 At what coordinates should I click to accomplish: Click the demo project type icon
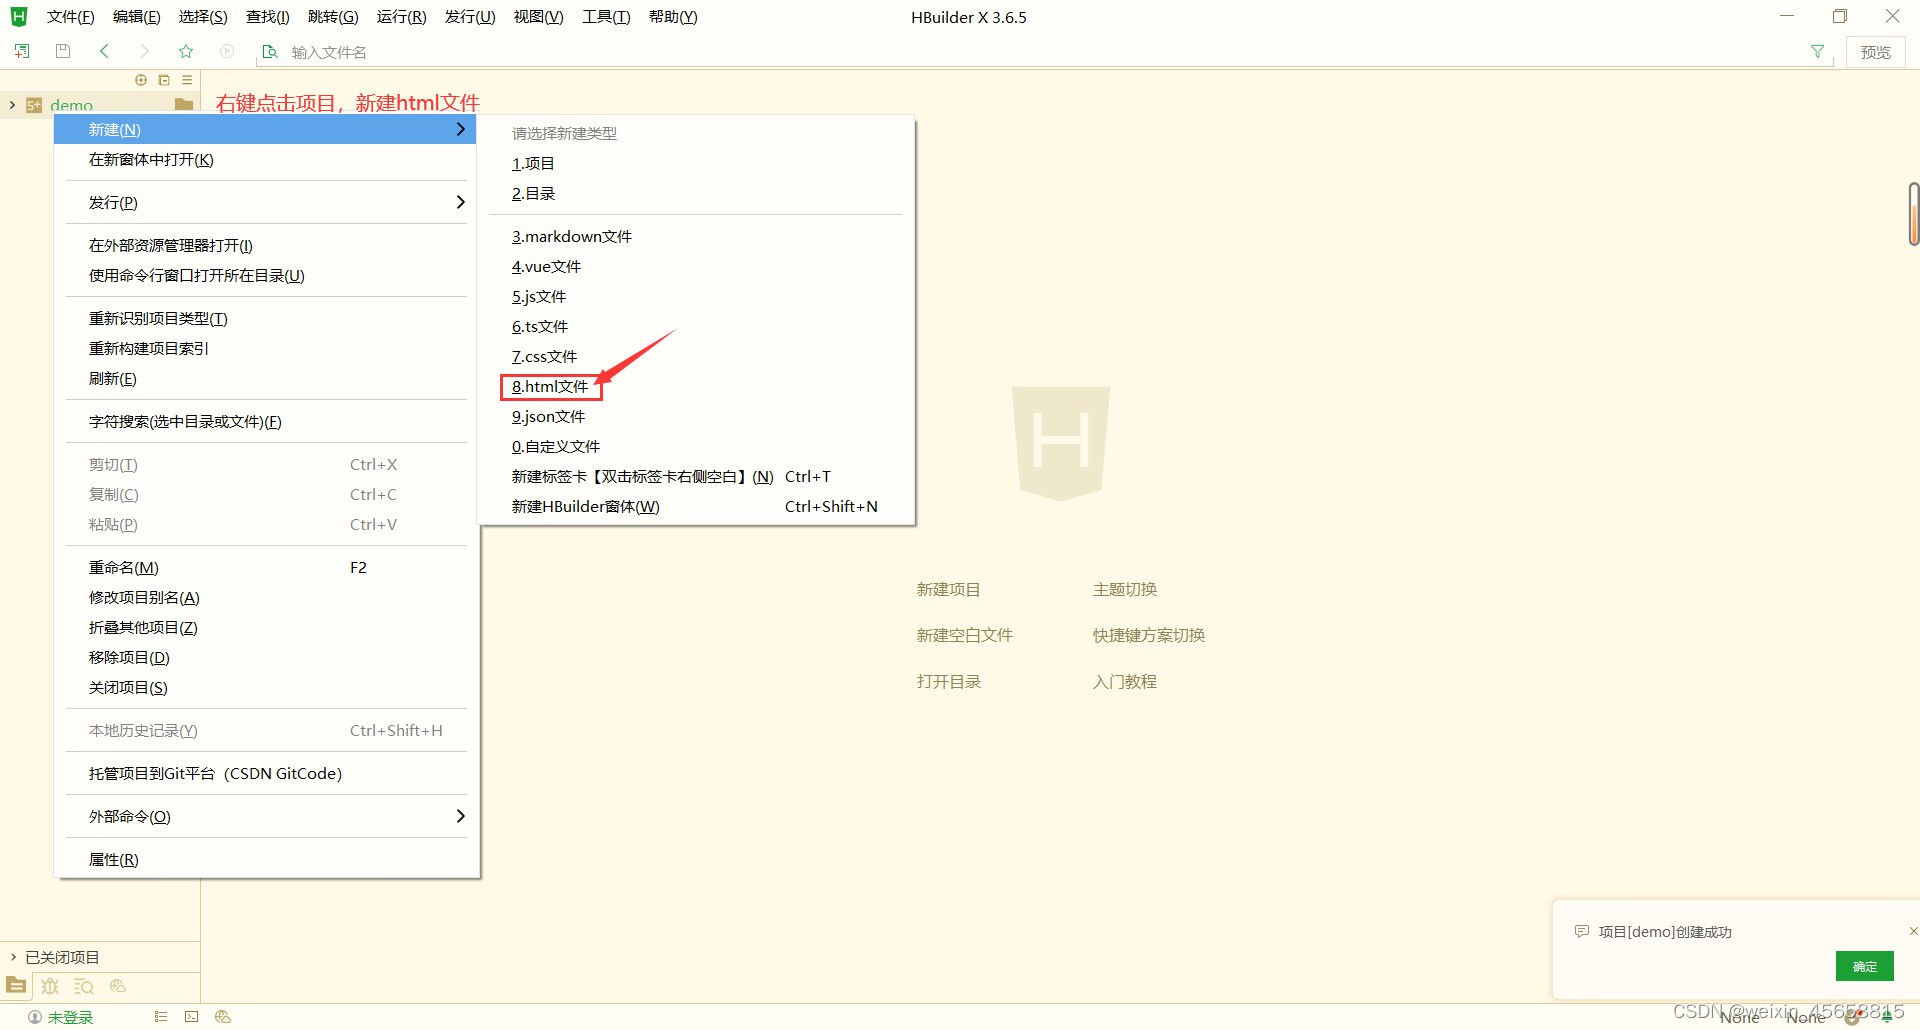(34, 105)
